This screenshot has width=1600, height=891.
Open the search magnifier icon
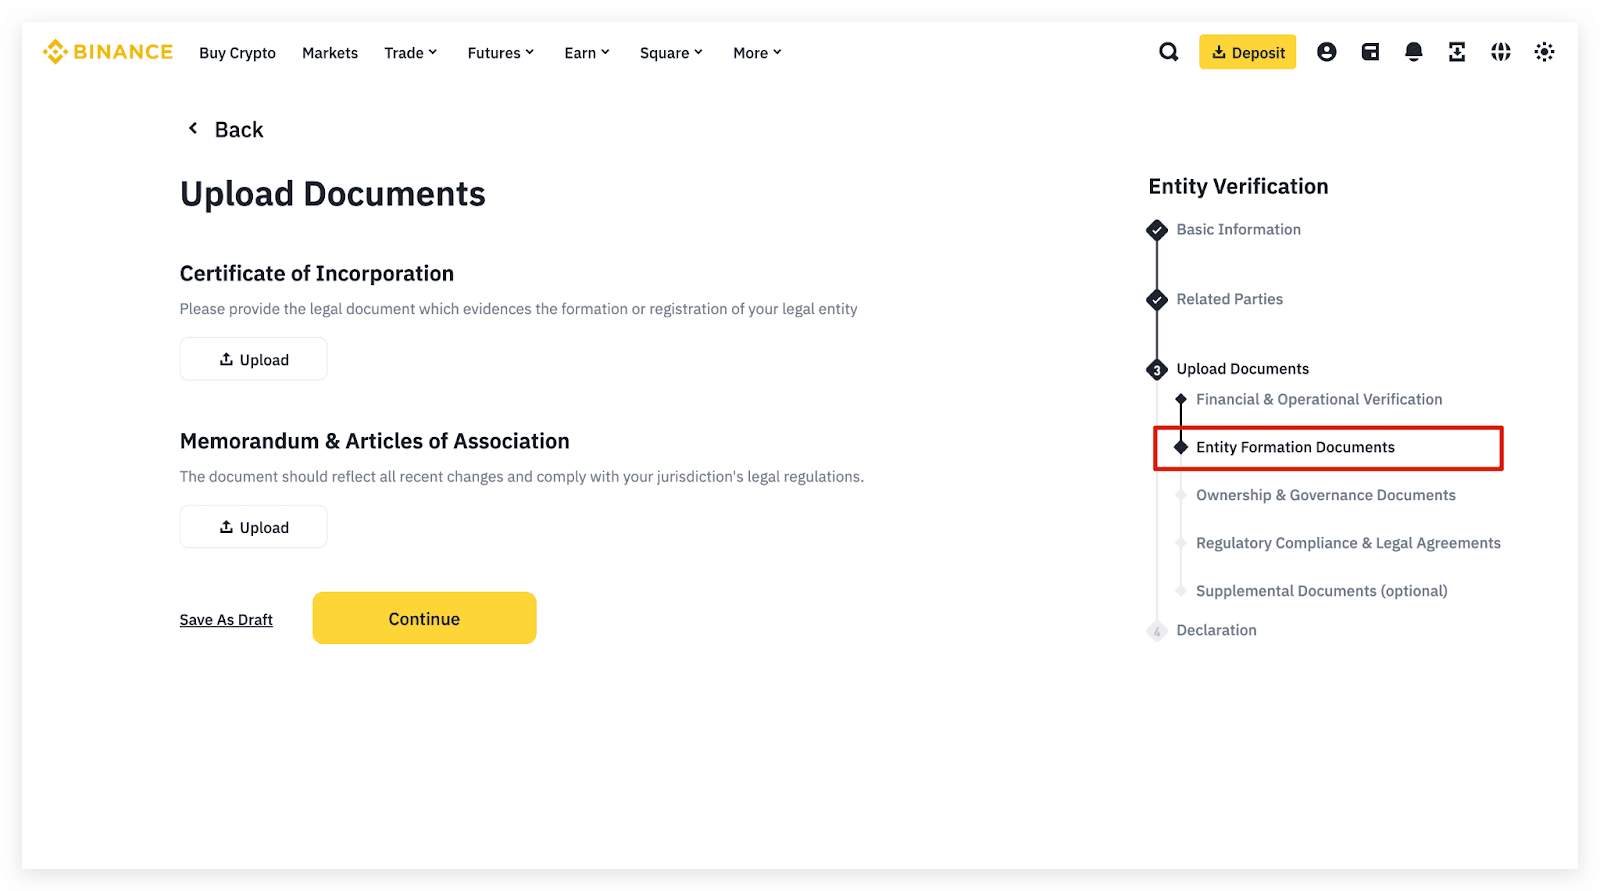[x=1168, y=52]
